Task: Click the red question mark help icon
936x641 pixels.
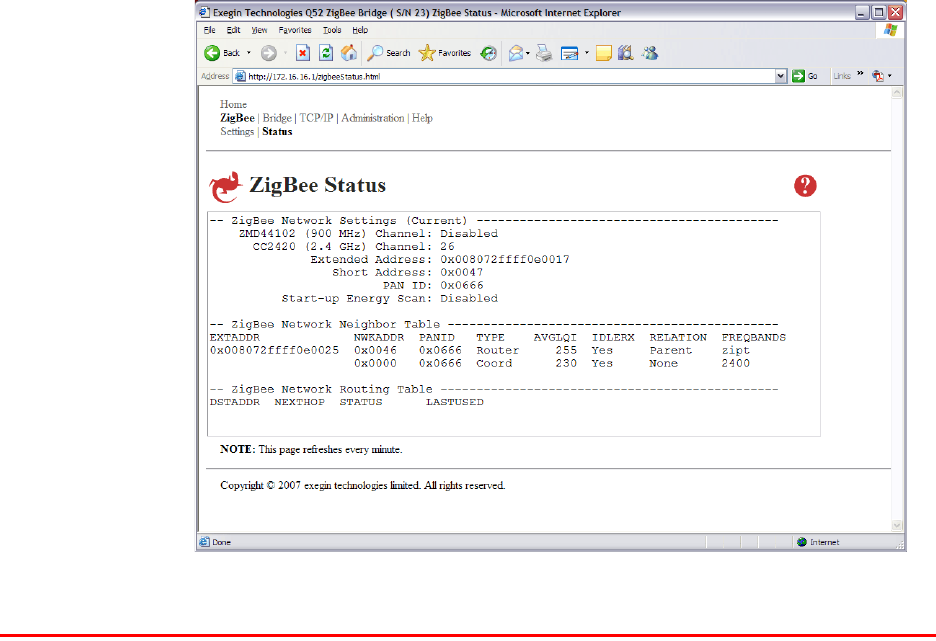Action: pyautogui.click(x=805, y=186)
